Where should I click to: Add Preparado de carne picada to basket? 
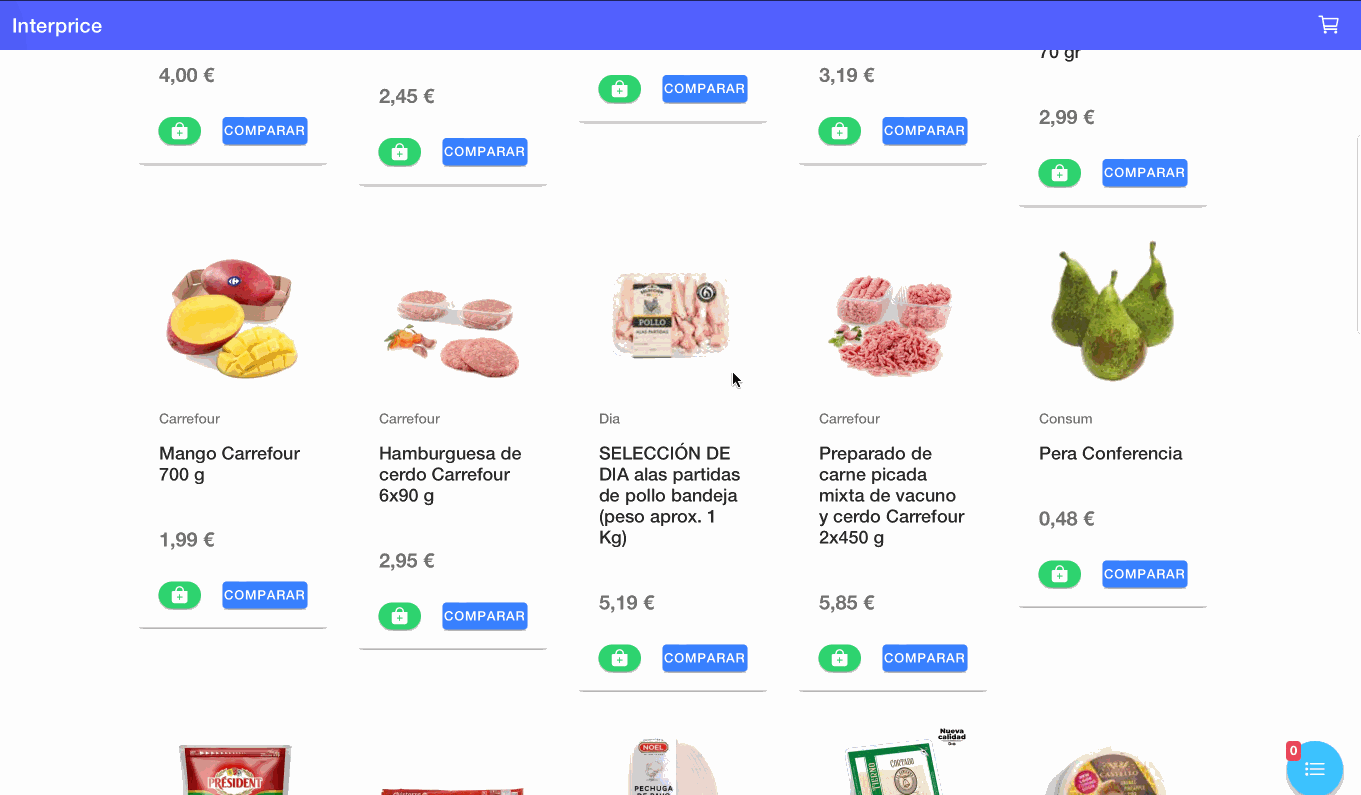pyautogui.click(x=840, y=658)
